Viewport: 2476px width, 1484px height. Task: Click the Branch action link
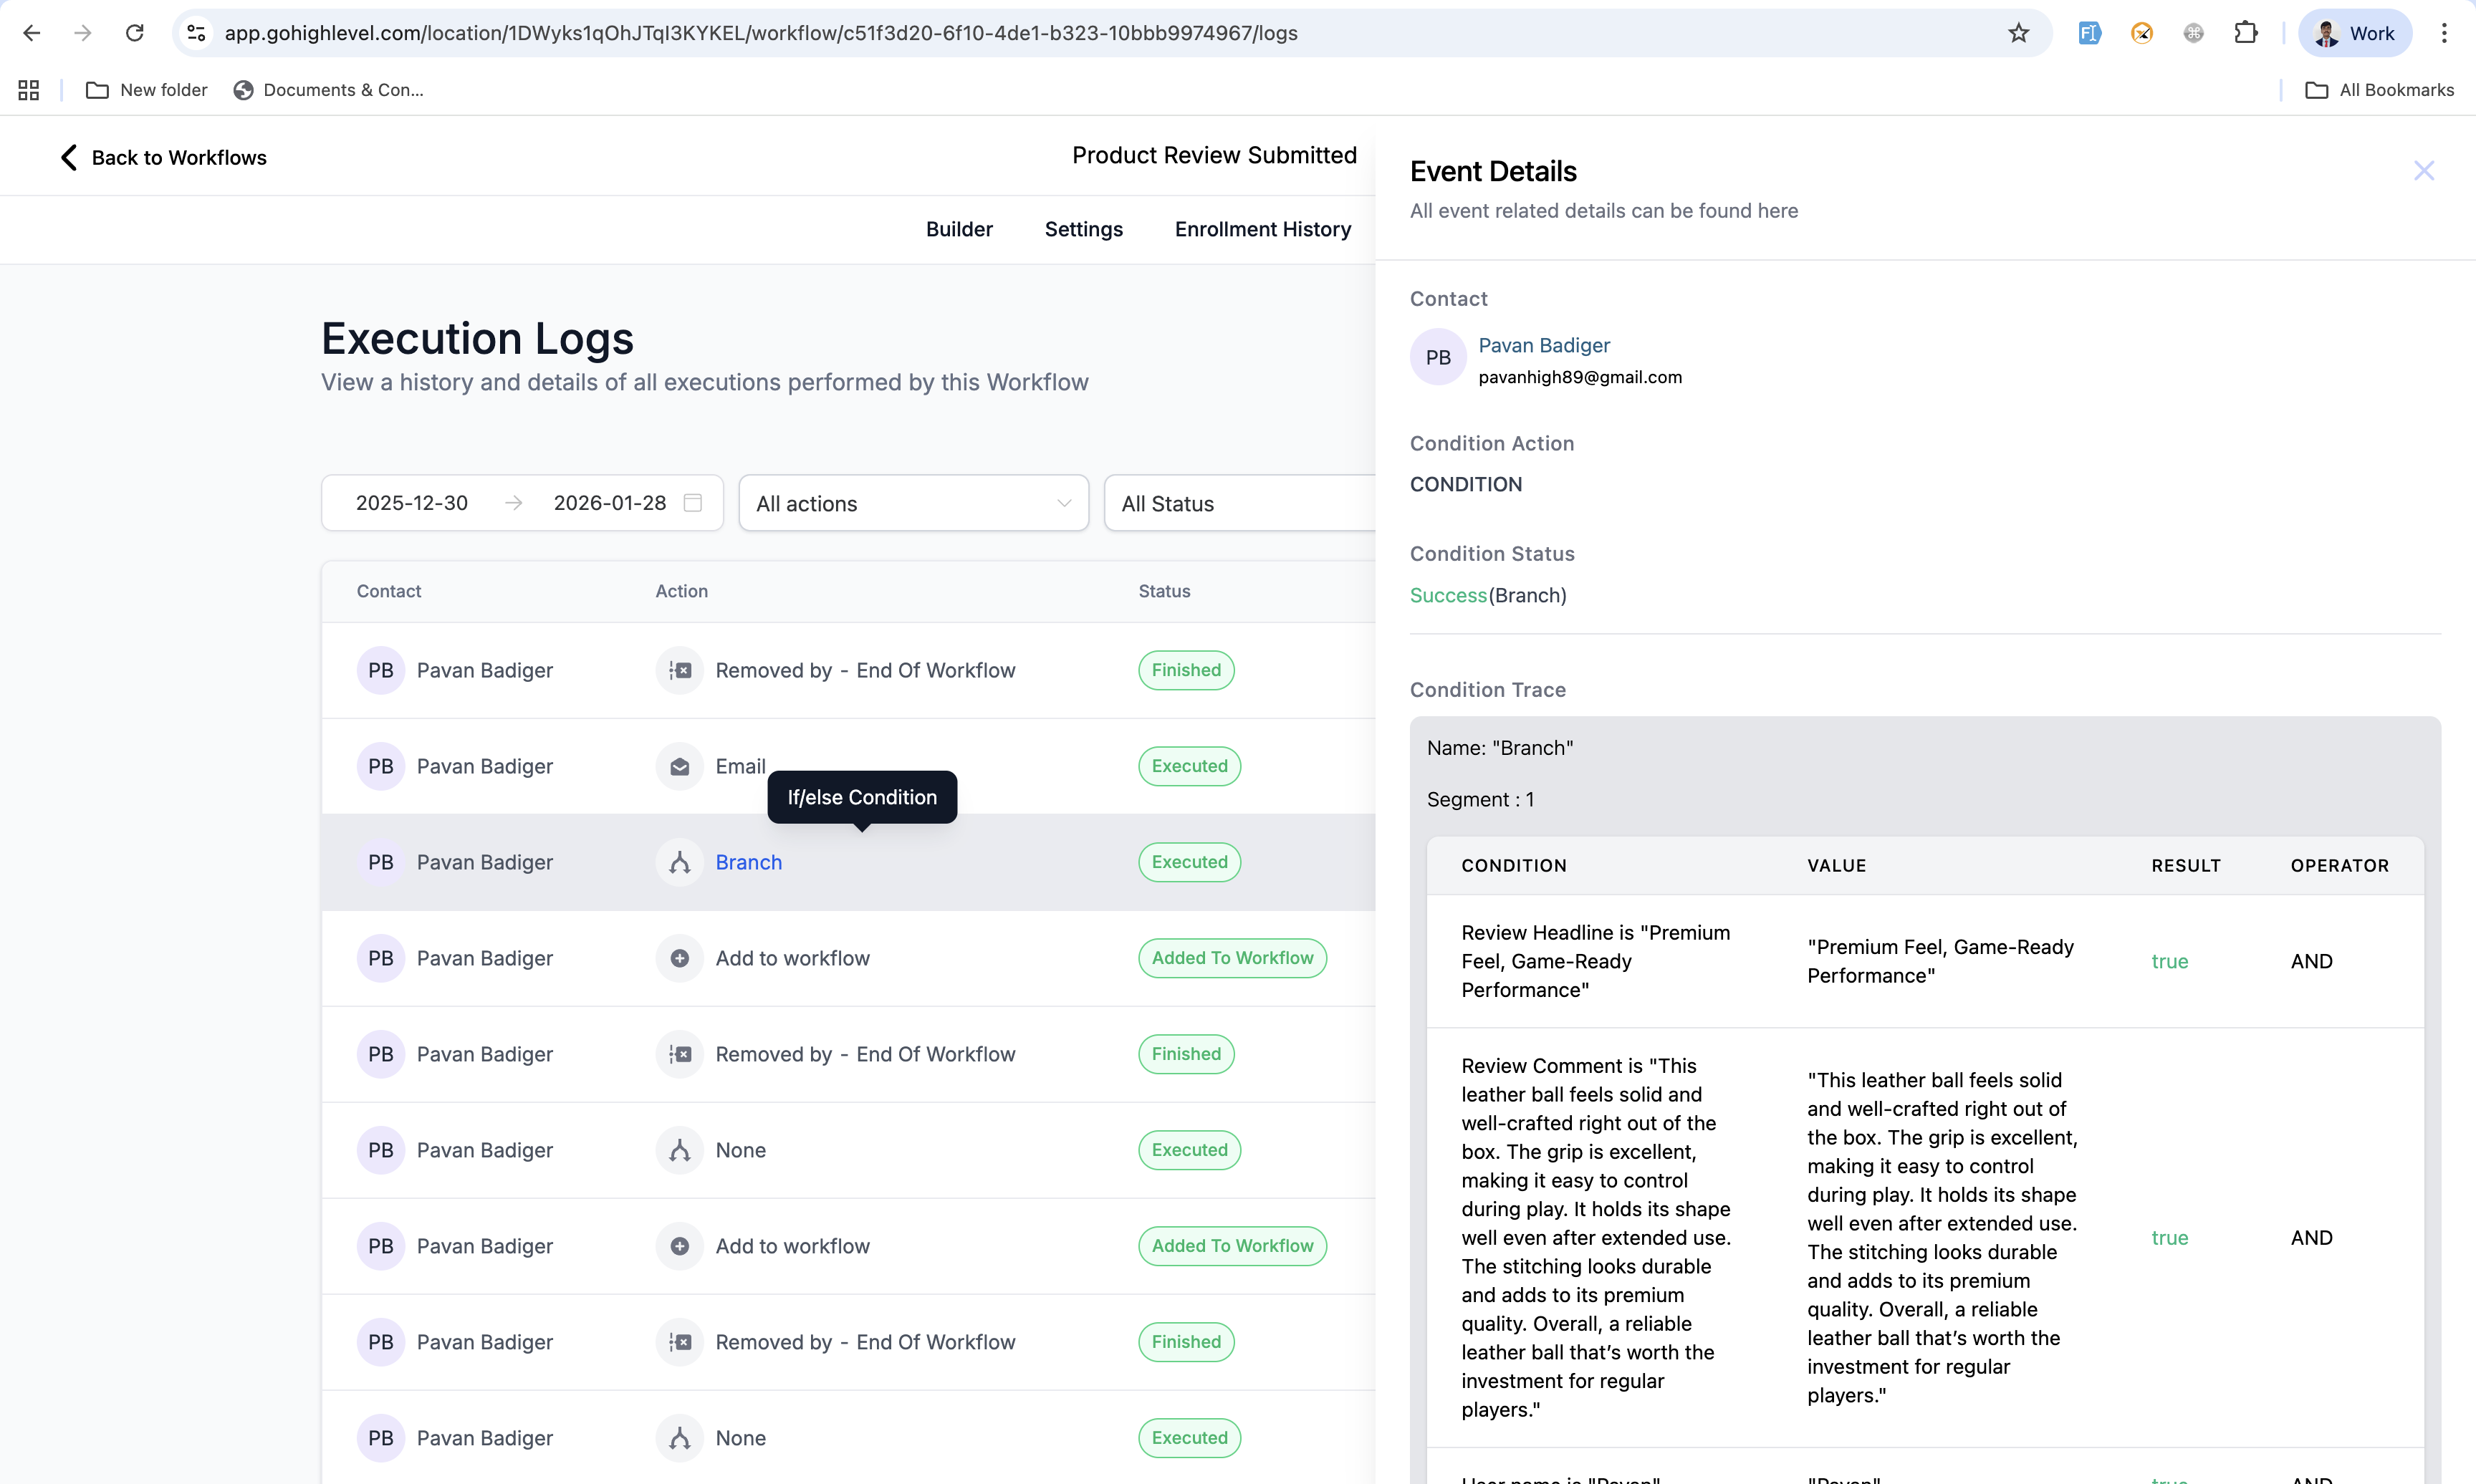(x=748, y=862)
